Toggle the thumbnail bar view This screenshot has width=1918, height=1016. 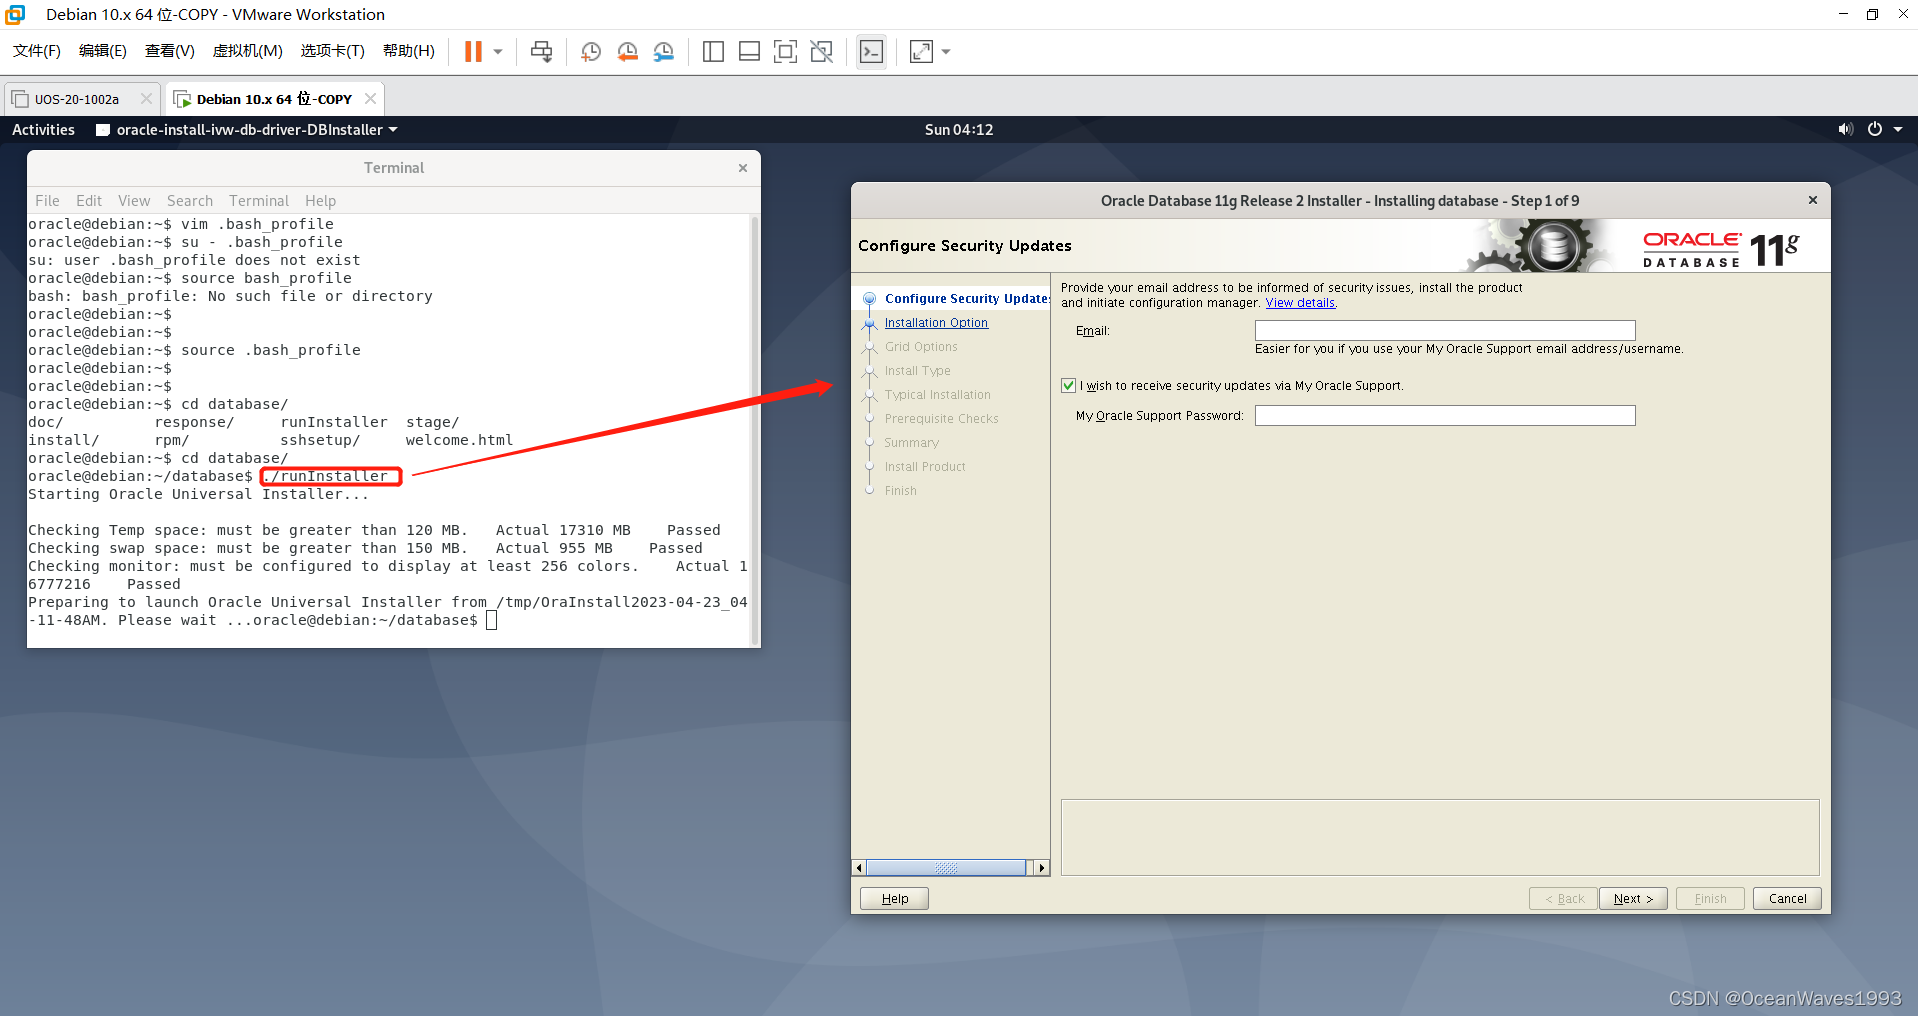coord(749,52)
